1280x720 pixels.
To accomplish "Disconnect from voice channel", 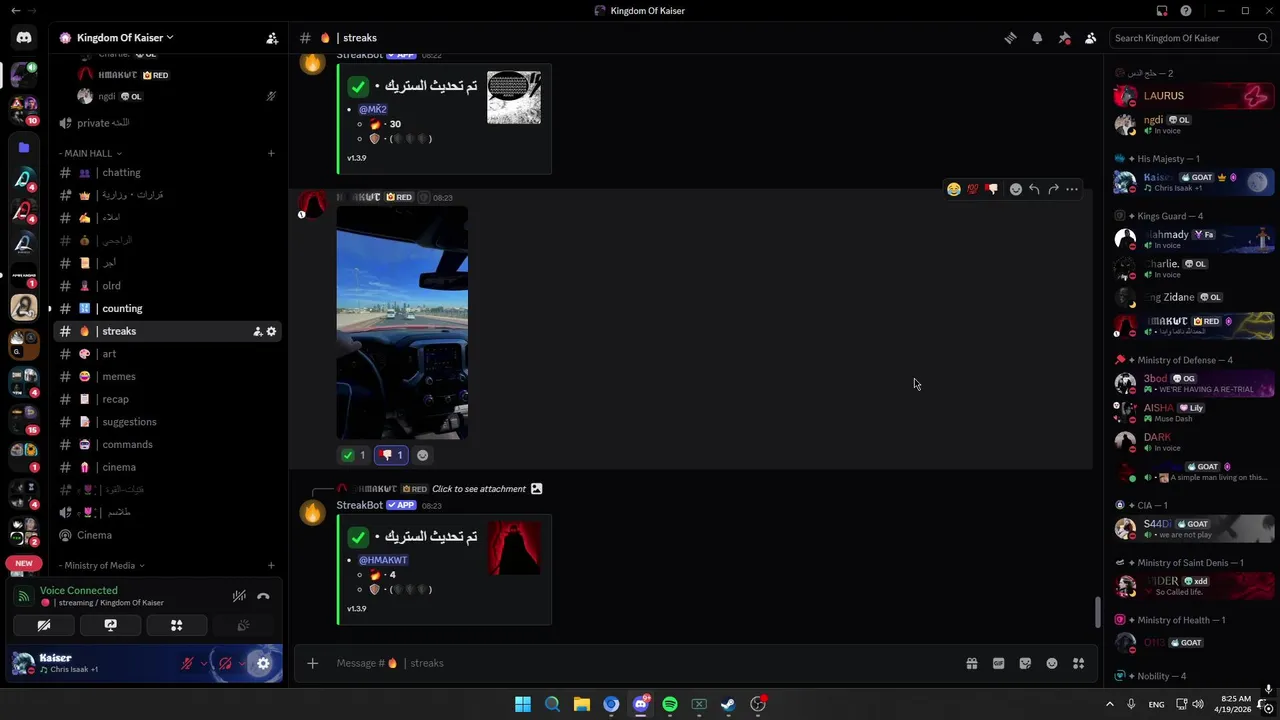I will tap(263, 596).
